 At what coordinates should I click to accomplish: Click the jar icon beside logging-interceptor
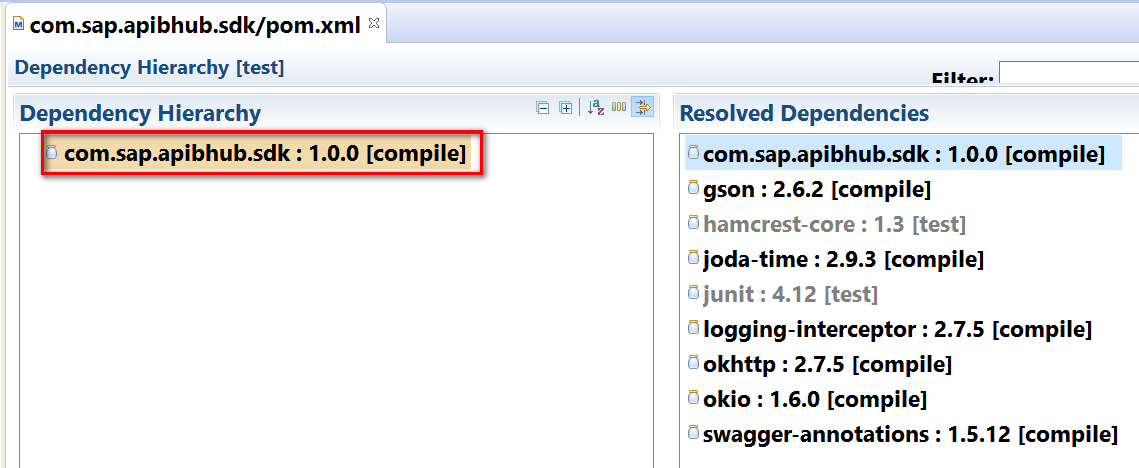pyautogui.click(x=693, y=328)
